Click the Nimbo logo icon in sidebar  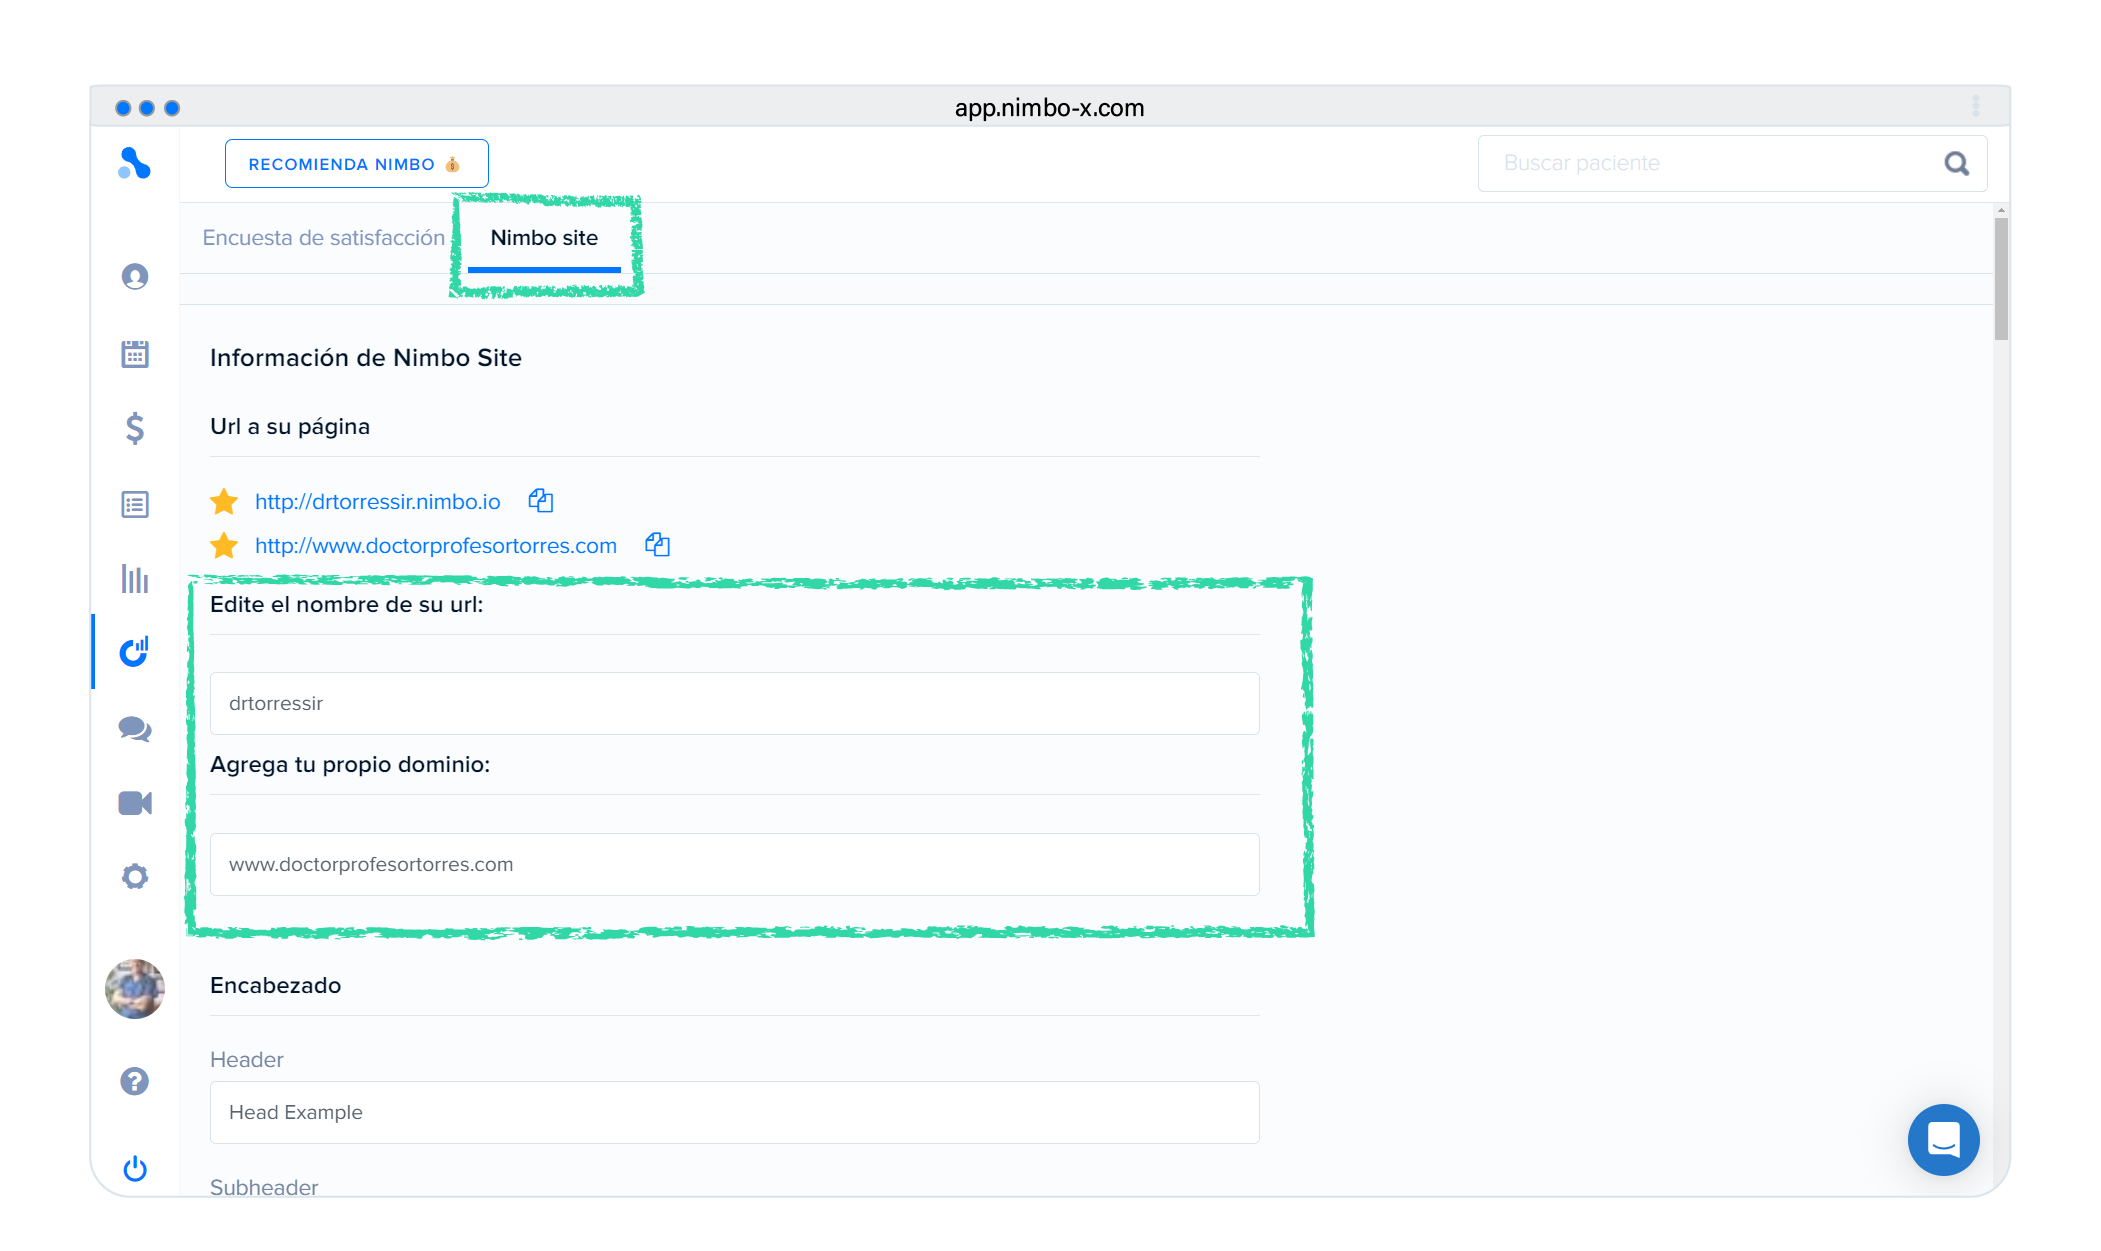[134, 163]
